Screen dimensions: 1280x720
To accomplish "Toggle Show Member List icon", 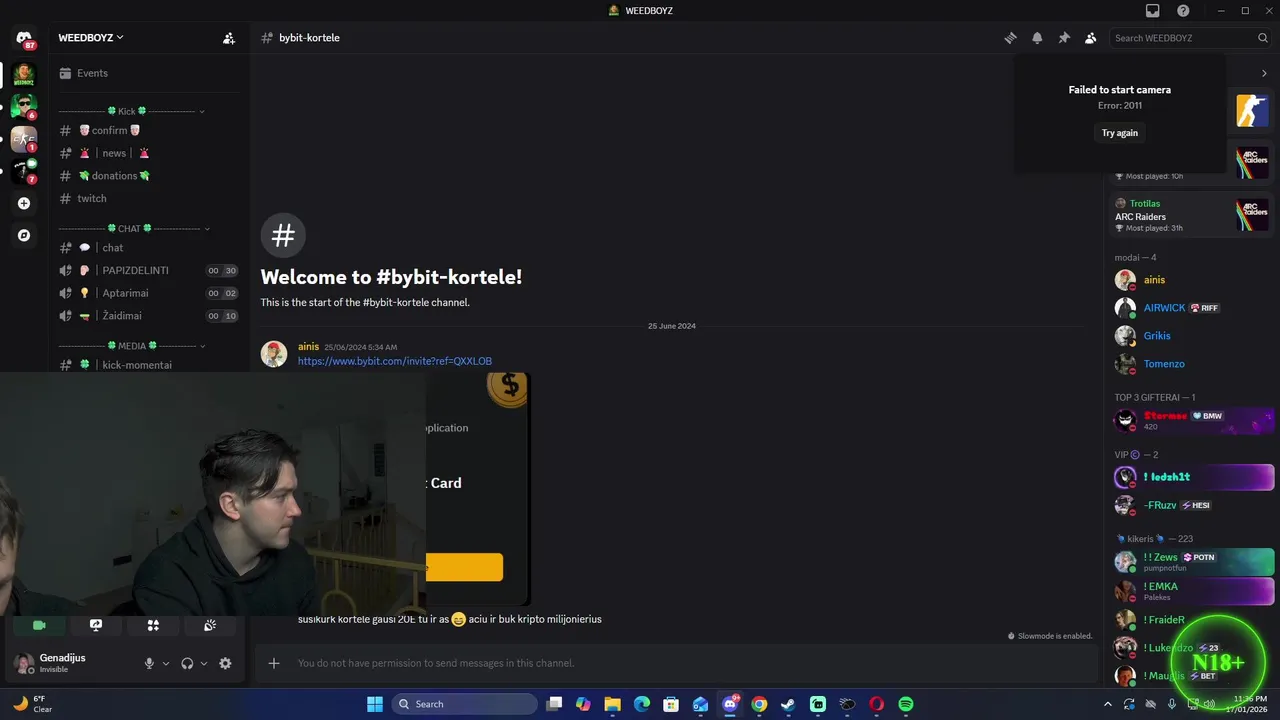I will coord(1091,38).
